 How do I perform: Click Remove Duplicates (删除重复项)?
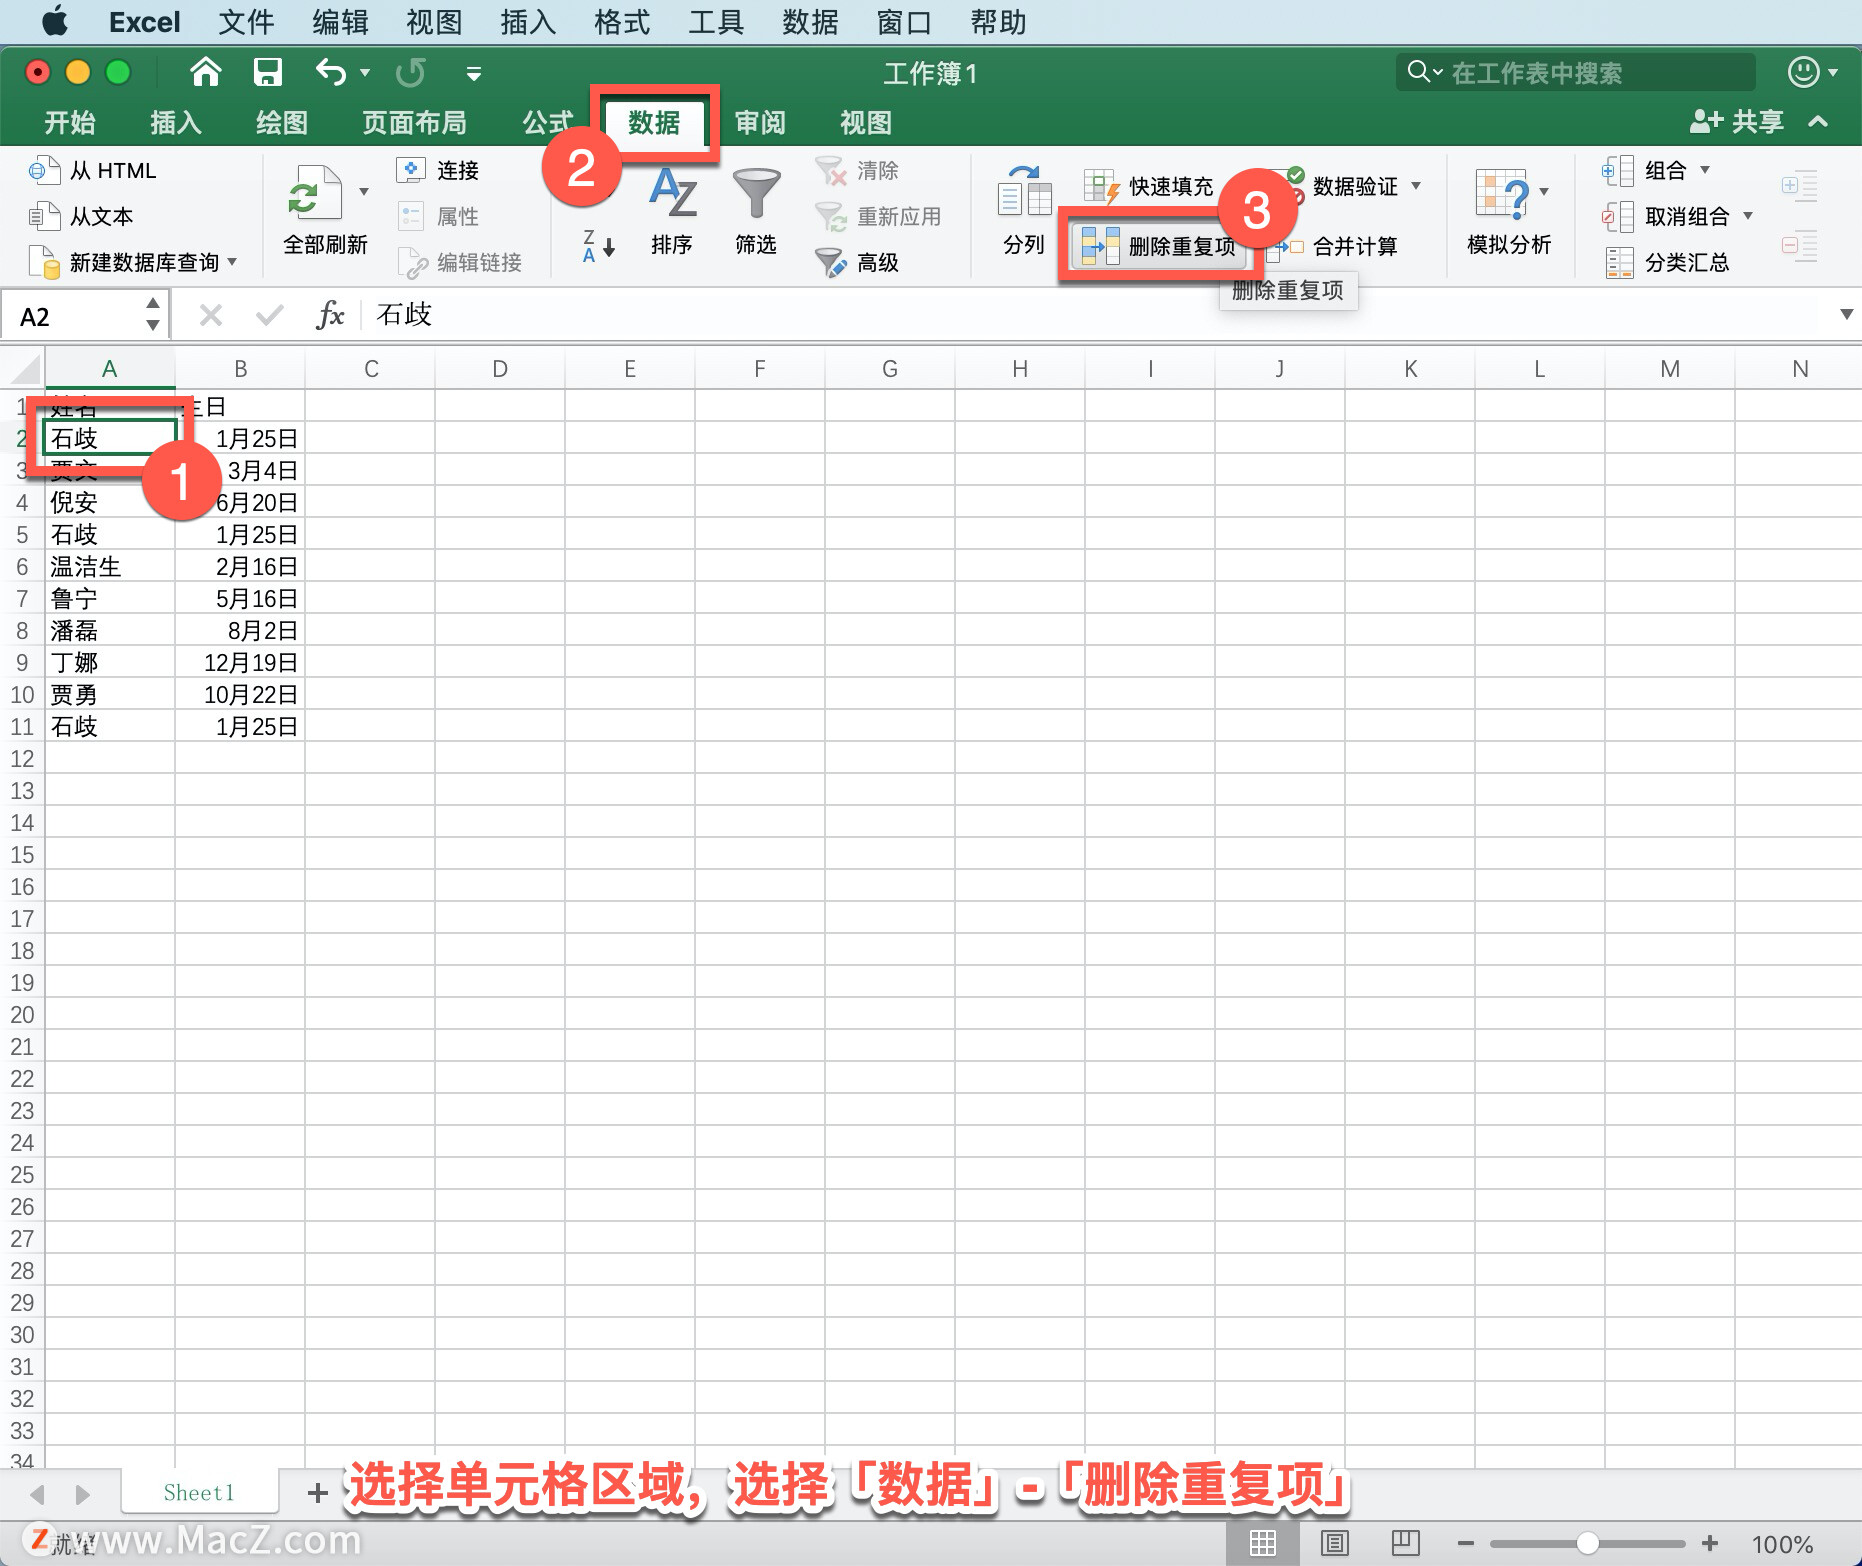coord(1159,246)
